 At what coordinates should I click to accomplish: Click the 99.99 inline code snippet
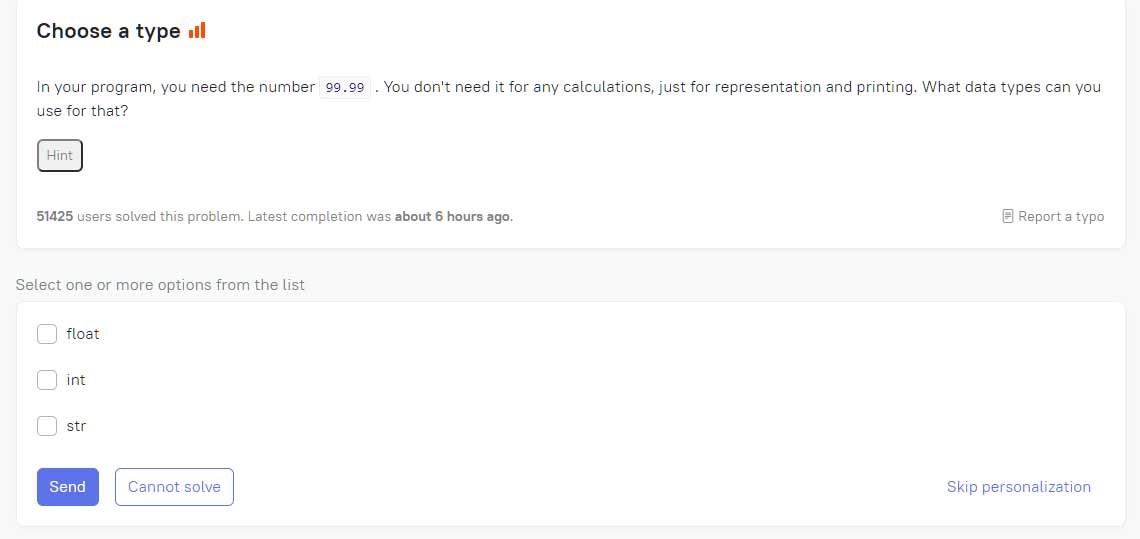point(345,87)
